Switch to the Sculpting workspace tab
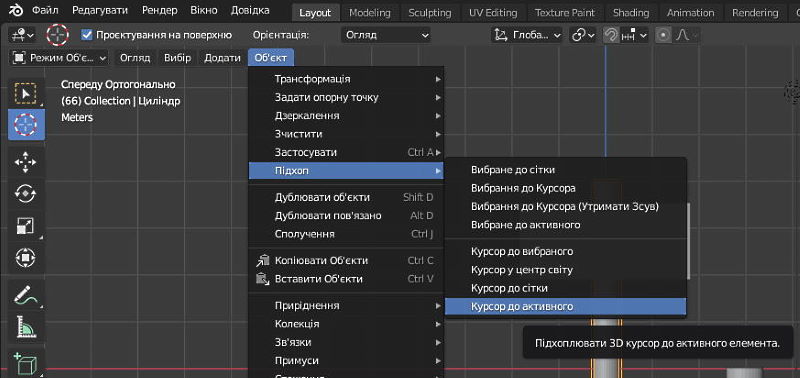This screenshot has height=378, width=800. click(430, 13)
